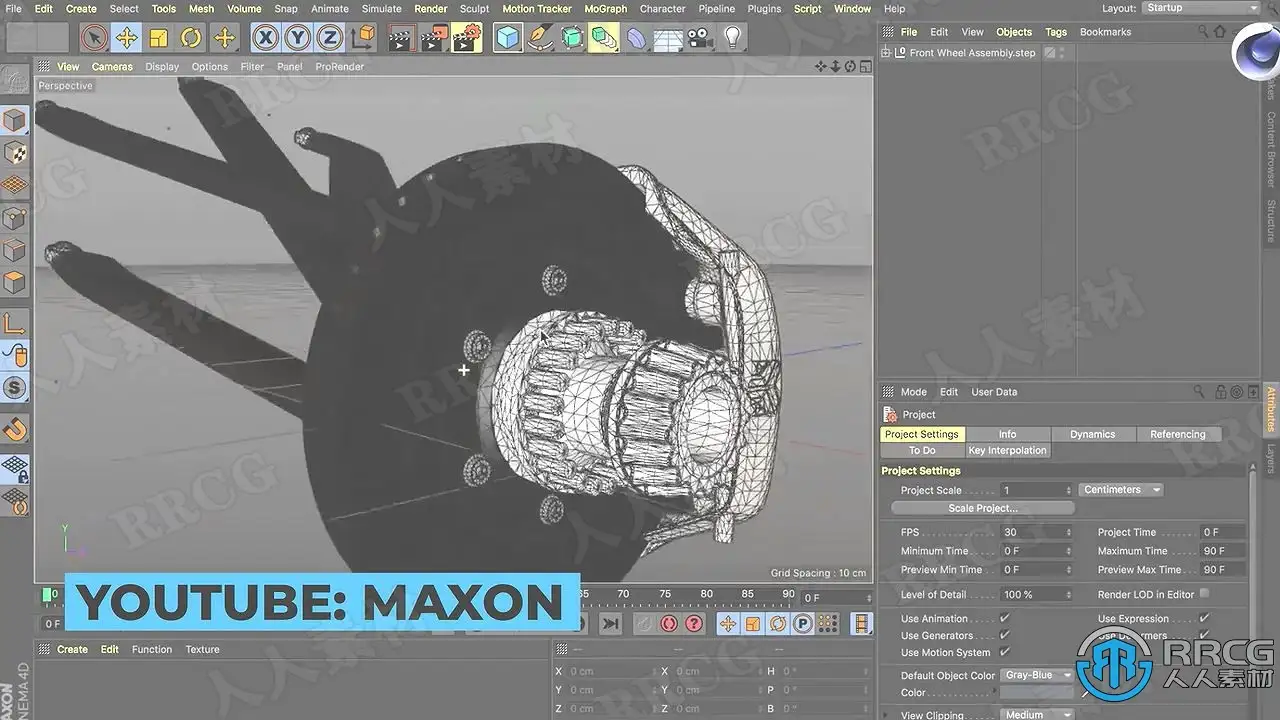Untick the Use Animation checkbox

(x=1005, y=619)
